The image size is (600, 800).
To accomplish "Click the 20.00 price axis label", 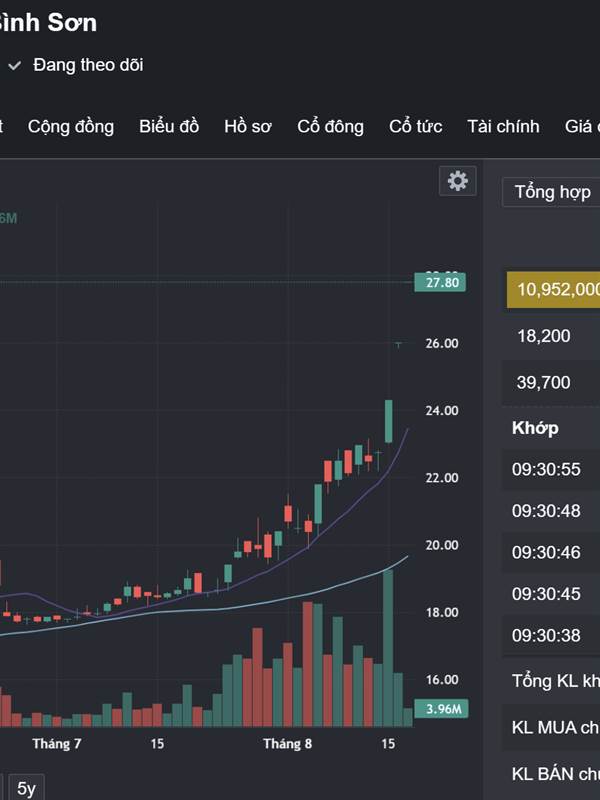I will coord(442,545).
